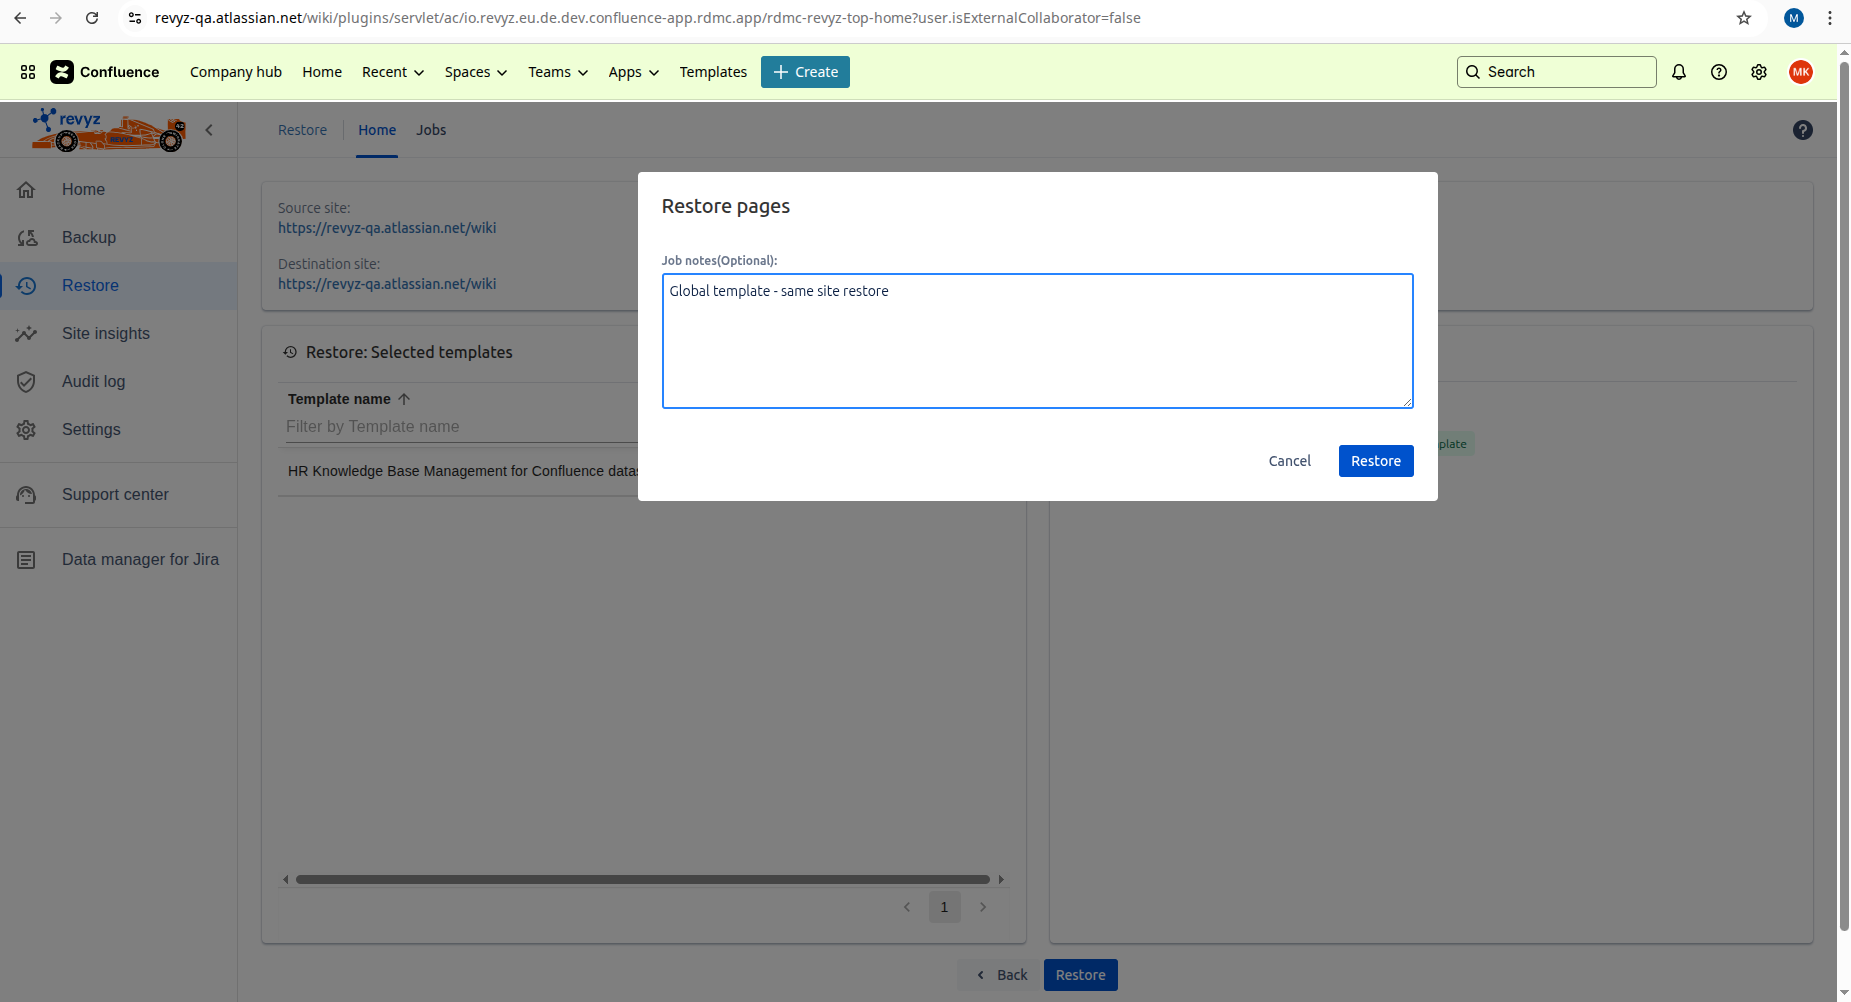The width and height of the screenshot is (1851, 1002).
Task: Open revyz Settings gear in the sidebar
Action: pos(27,429)
